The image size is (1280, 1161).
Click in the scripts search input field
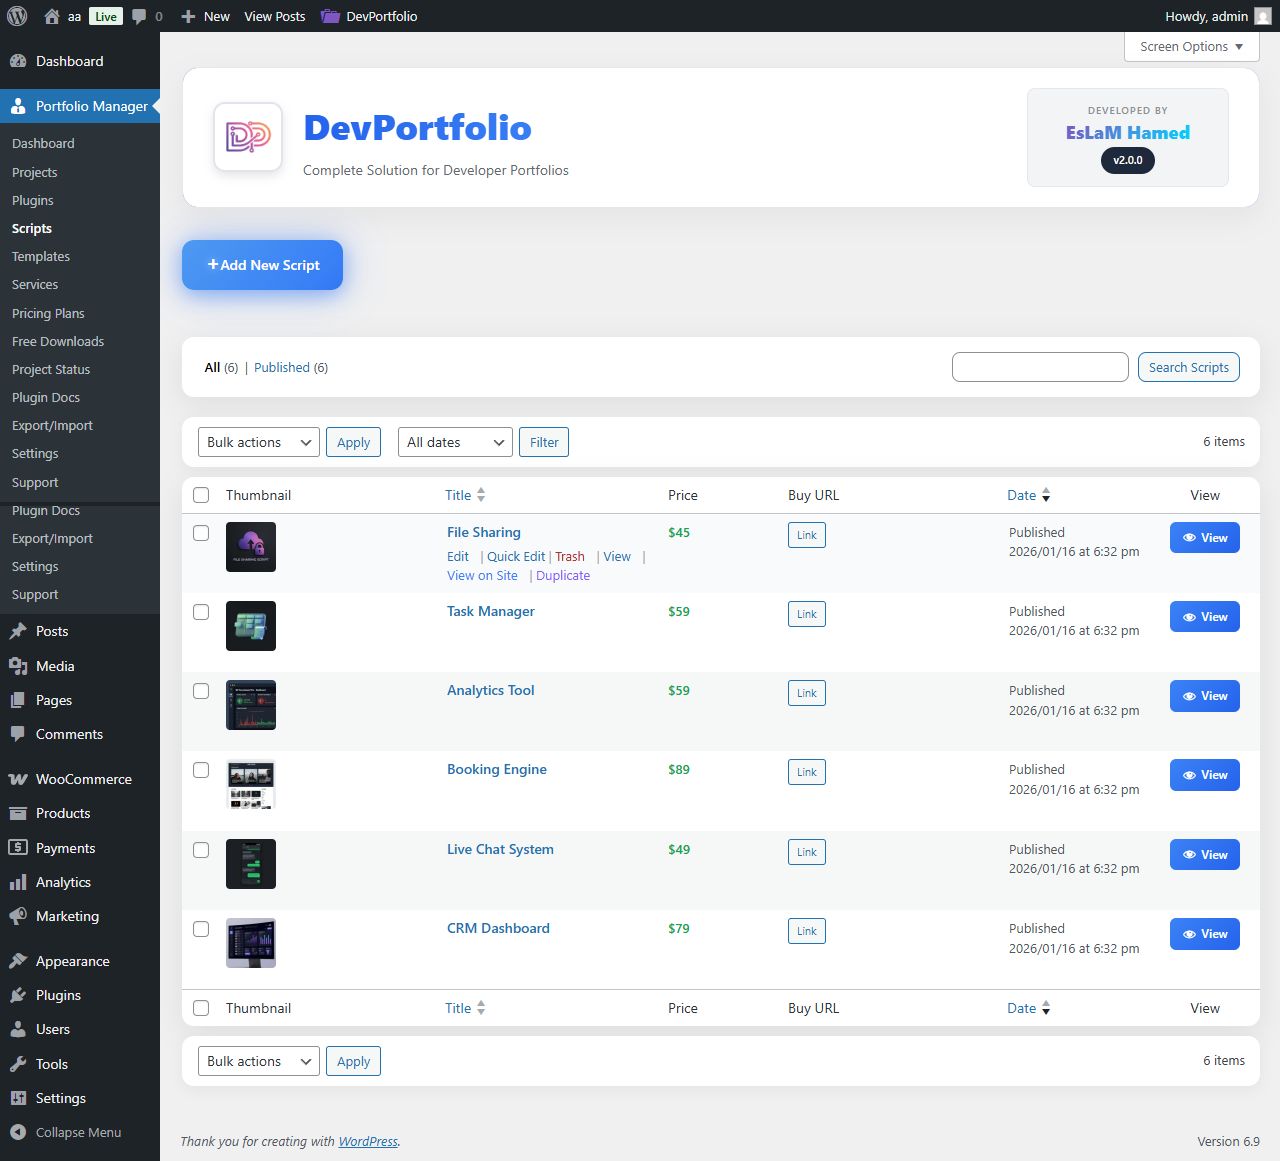[x=1040, y=367]
